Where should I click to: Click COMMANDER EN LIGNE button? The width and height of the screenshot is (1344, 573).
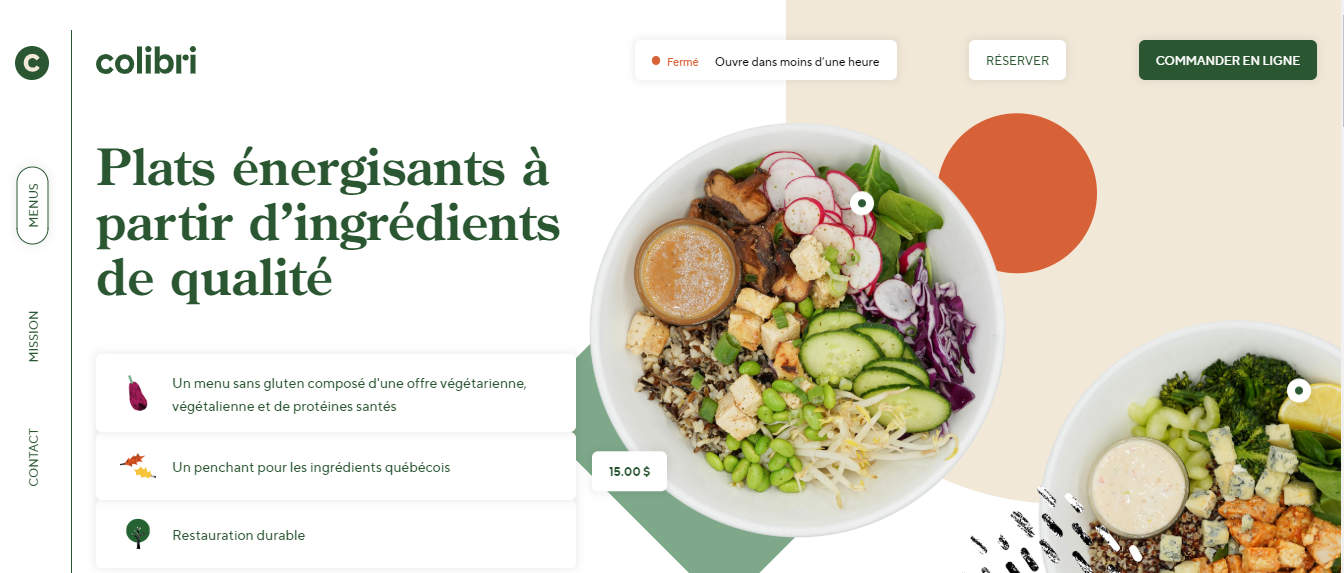[1228, 60]
